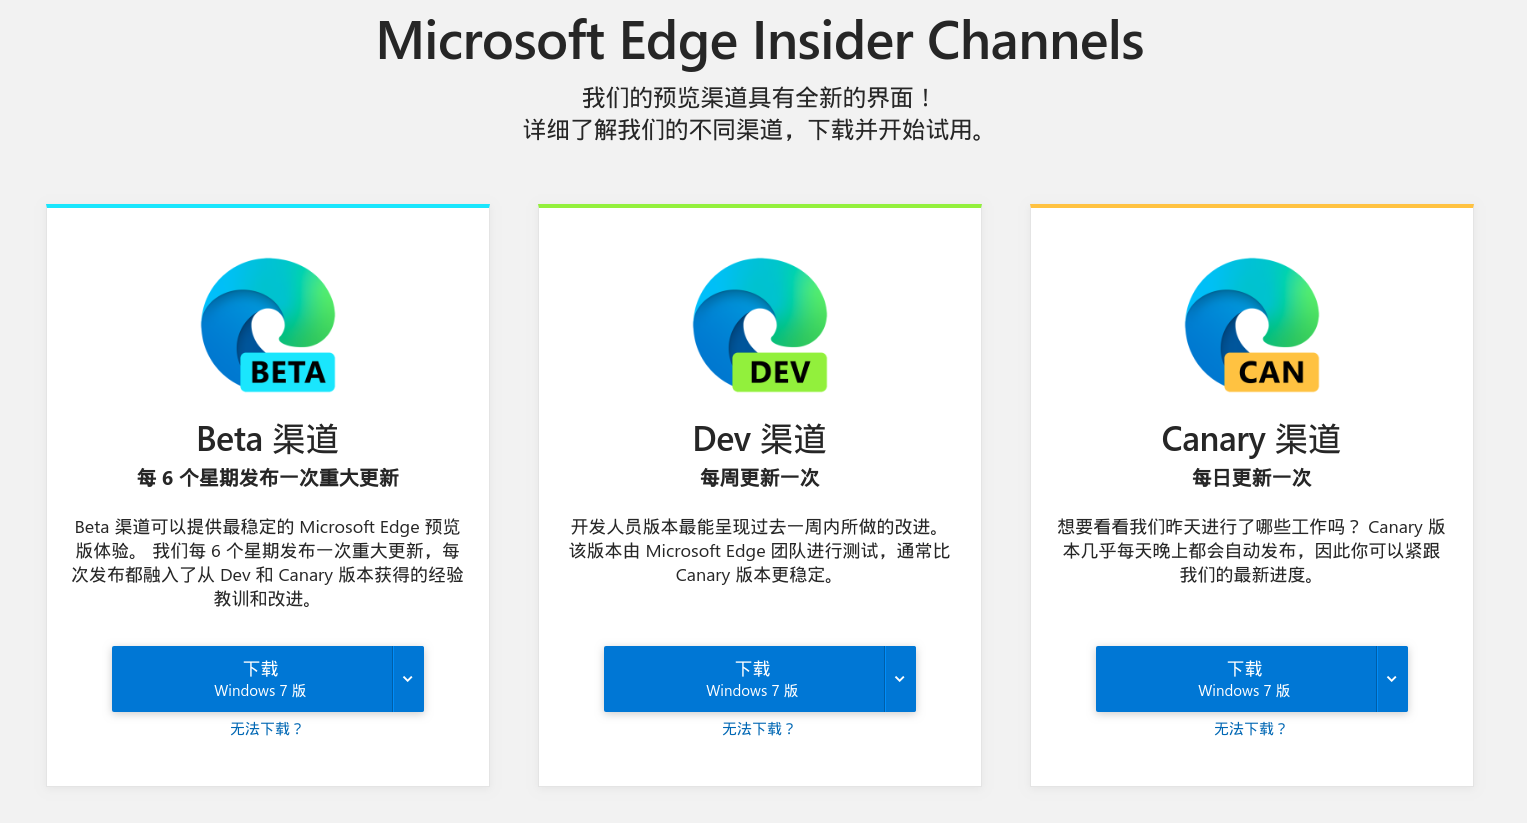Select the Canary 渠道 heading
This screenshot has width=1527, height=823.
(1252, 439)
